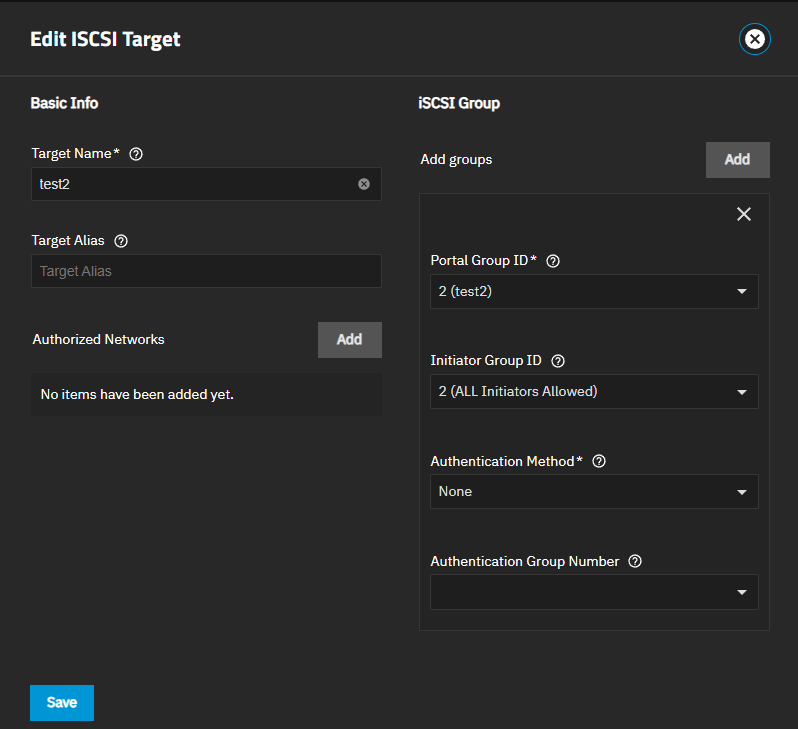Open the Portal Group ID dropdown
Screen dimensions: 798x729
(594, 292)
